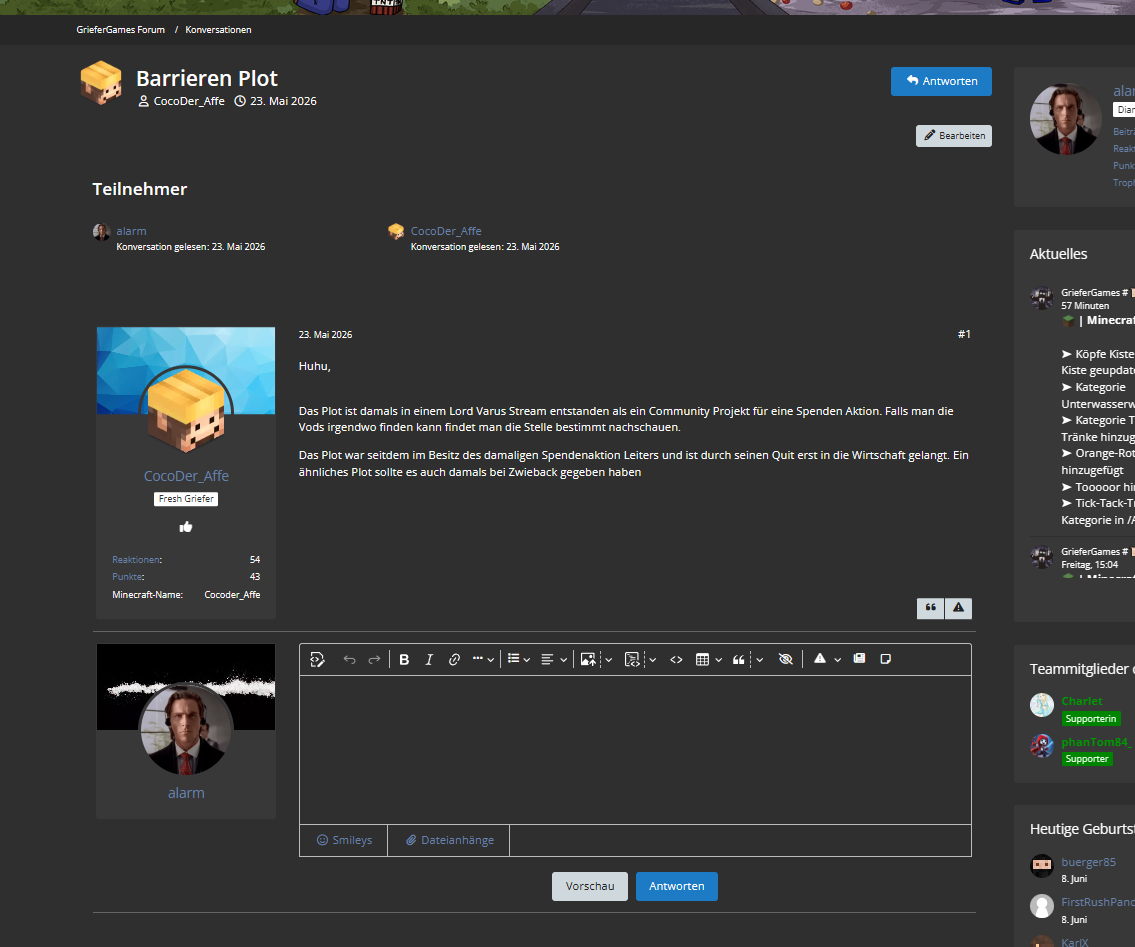Viewport: 1135px width, 947px height.
Task: Toggle italic formatting in the editor
Action: coord(429,660)
